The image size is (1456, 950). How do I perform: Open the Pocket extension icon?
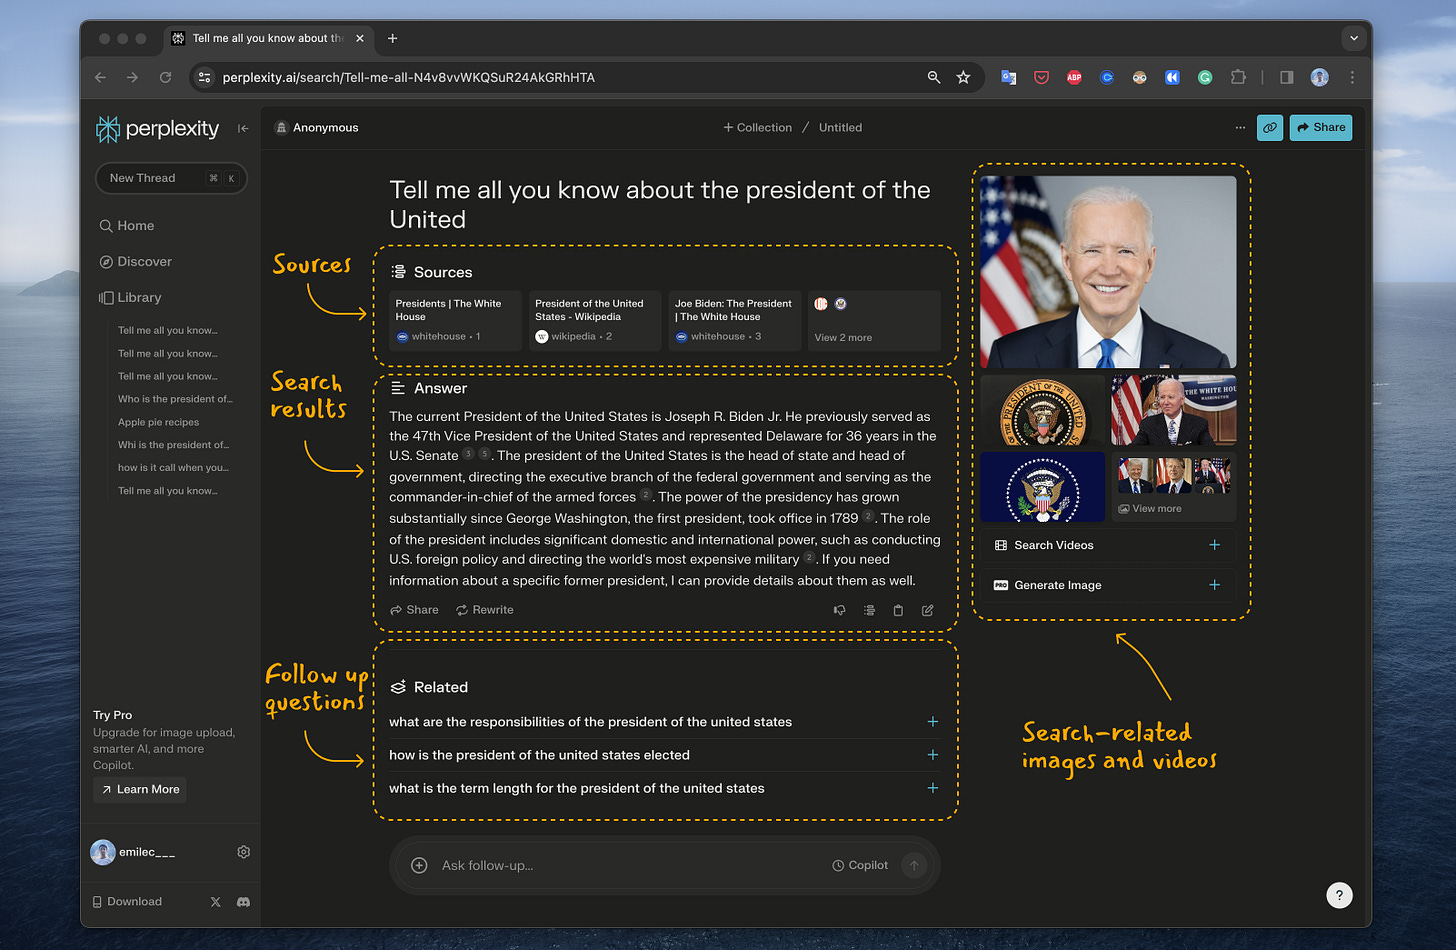[1041, 77]
